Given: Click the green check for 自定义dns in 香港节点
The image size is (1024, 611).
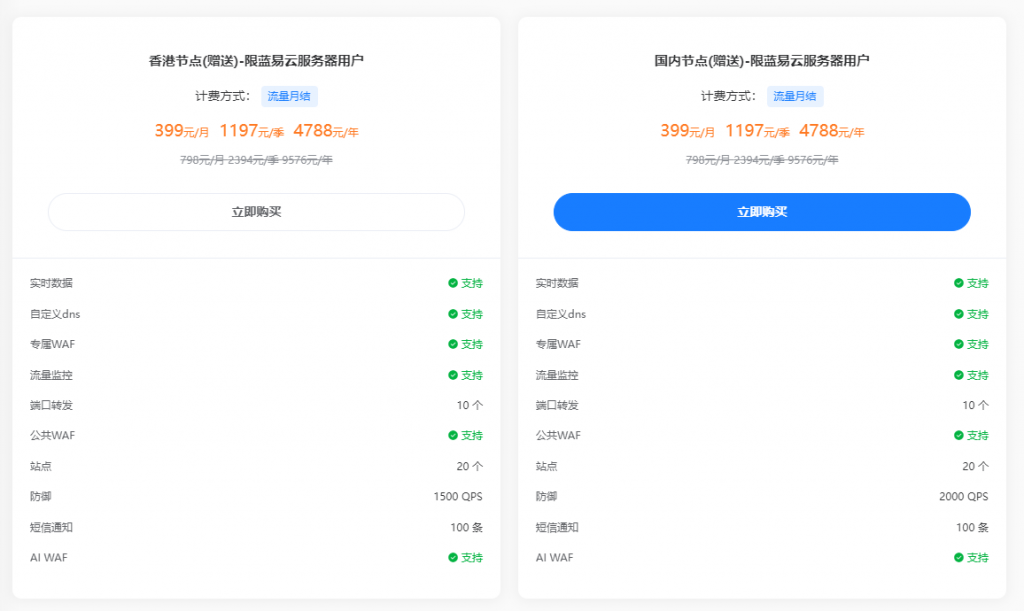Looking at the screenshot, I should coord(453,314).
